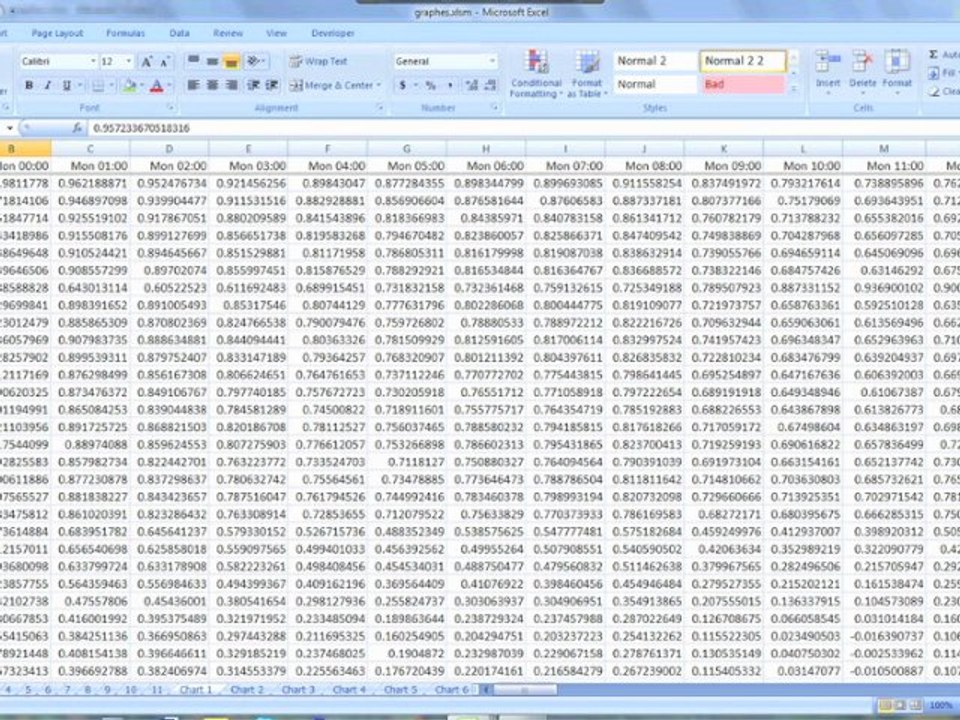Screen dimensions: 960x720
Task: Apply red font color
Action: point(157,86)
